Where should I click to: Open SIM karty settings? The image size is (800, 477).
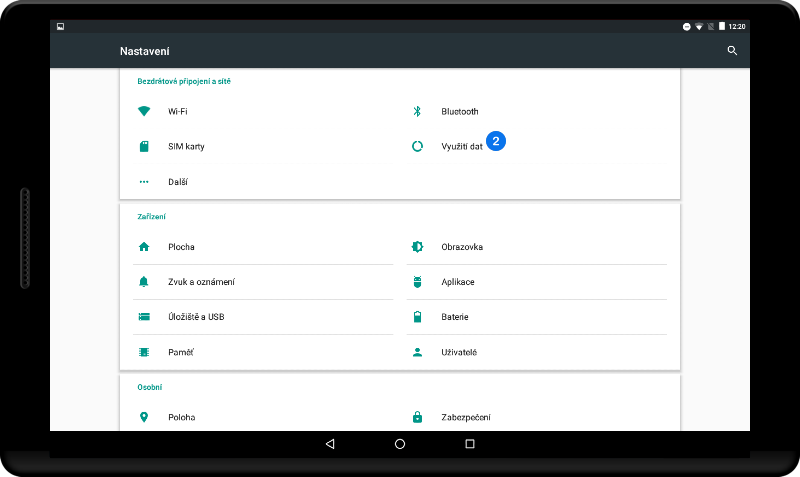[x=263, y=146]
